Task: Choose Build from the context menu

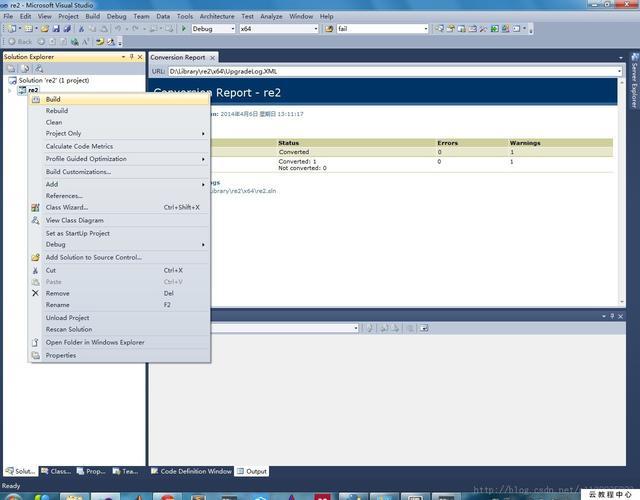Action: click(119, 99)
